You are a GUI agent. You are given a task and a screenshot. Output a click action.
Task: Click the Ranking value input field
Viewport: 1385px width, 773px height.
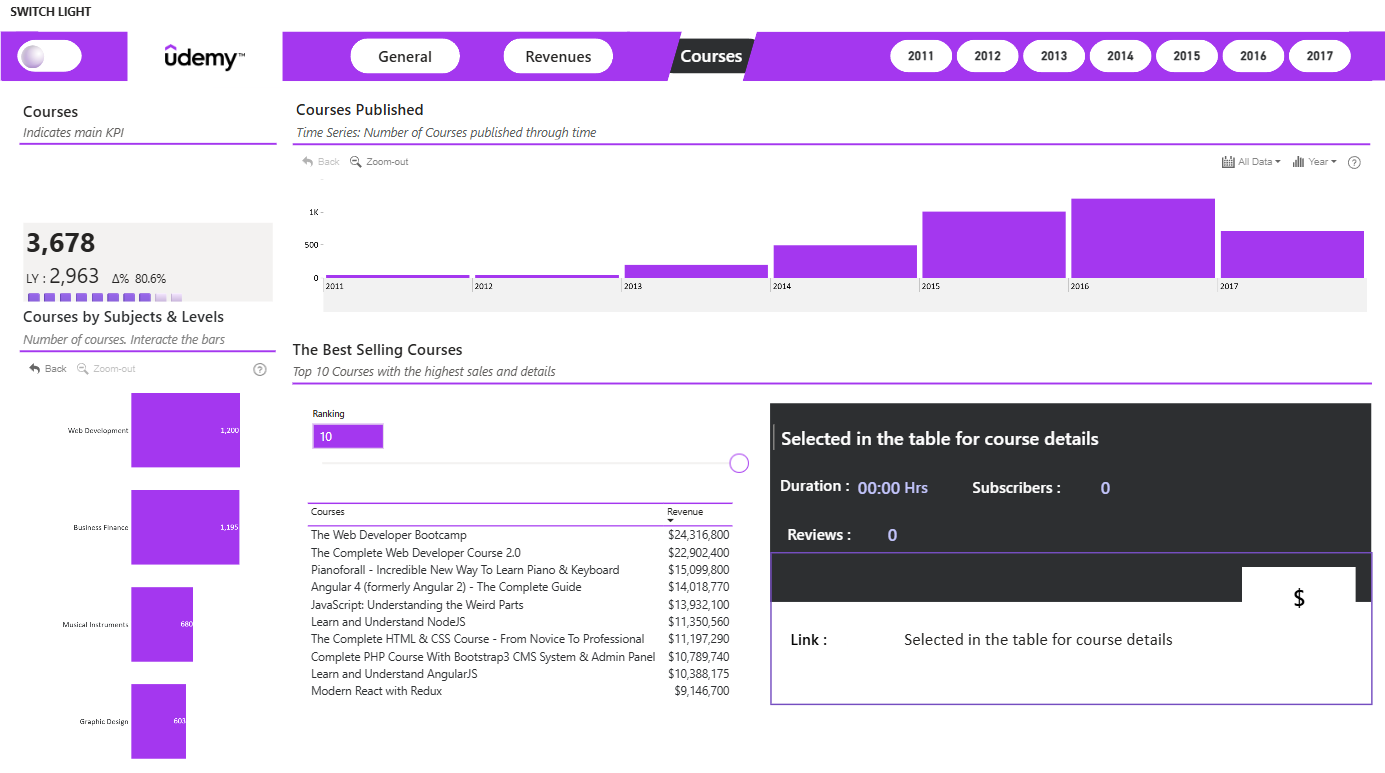tap(348, 436)
